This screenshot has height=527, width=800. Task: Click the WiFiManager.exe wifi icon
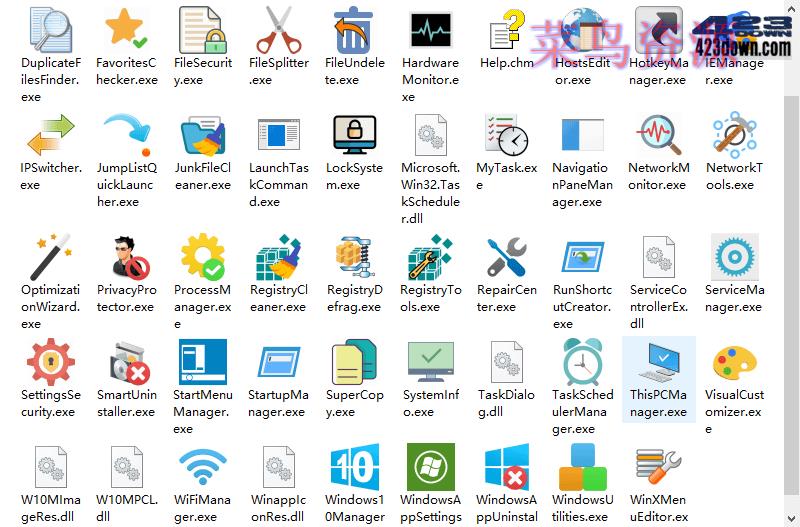click(x=203, y=467)
